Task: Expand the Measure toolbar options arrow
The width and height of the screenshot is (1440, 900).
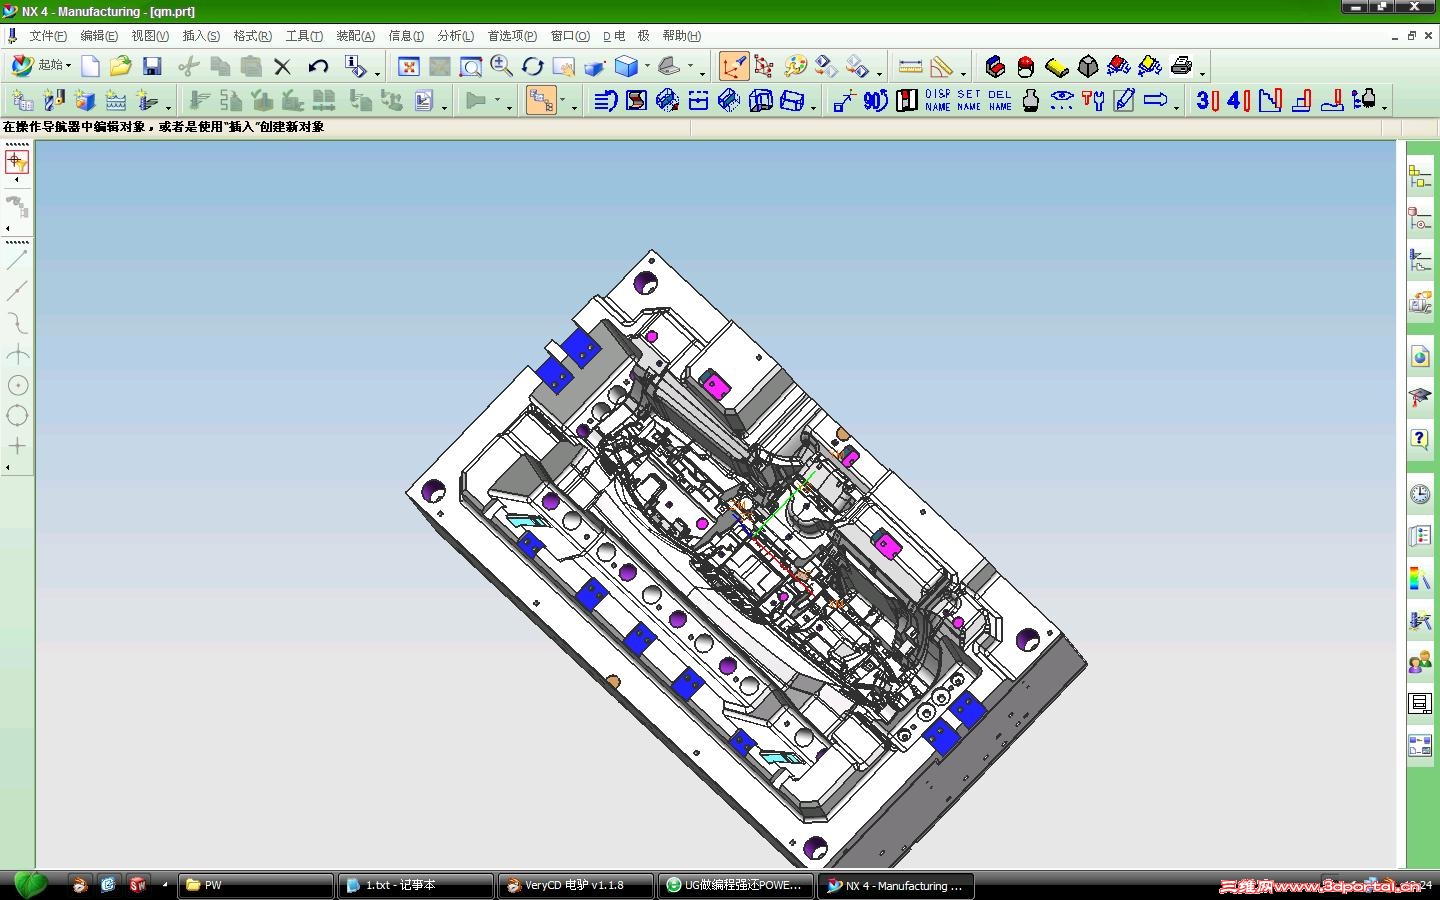Action: click(964, 73)
